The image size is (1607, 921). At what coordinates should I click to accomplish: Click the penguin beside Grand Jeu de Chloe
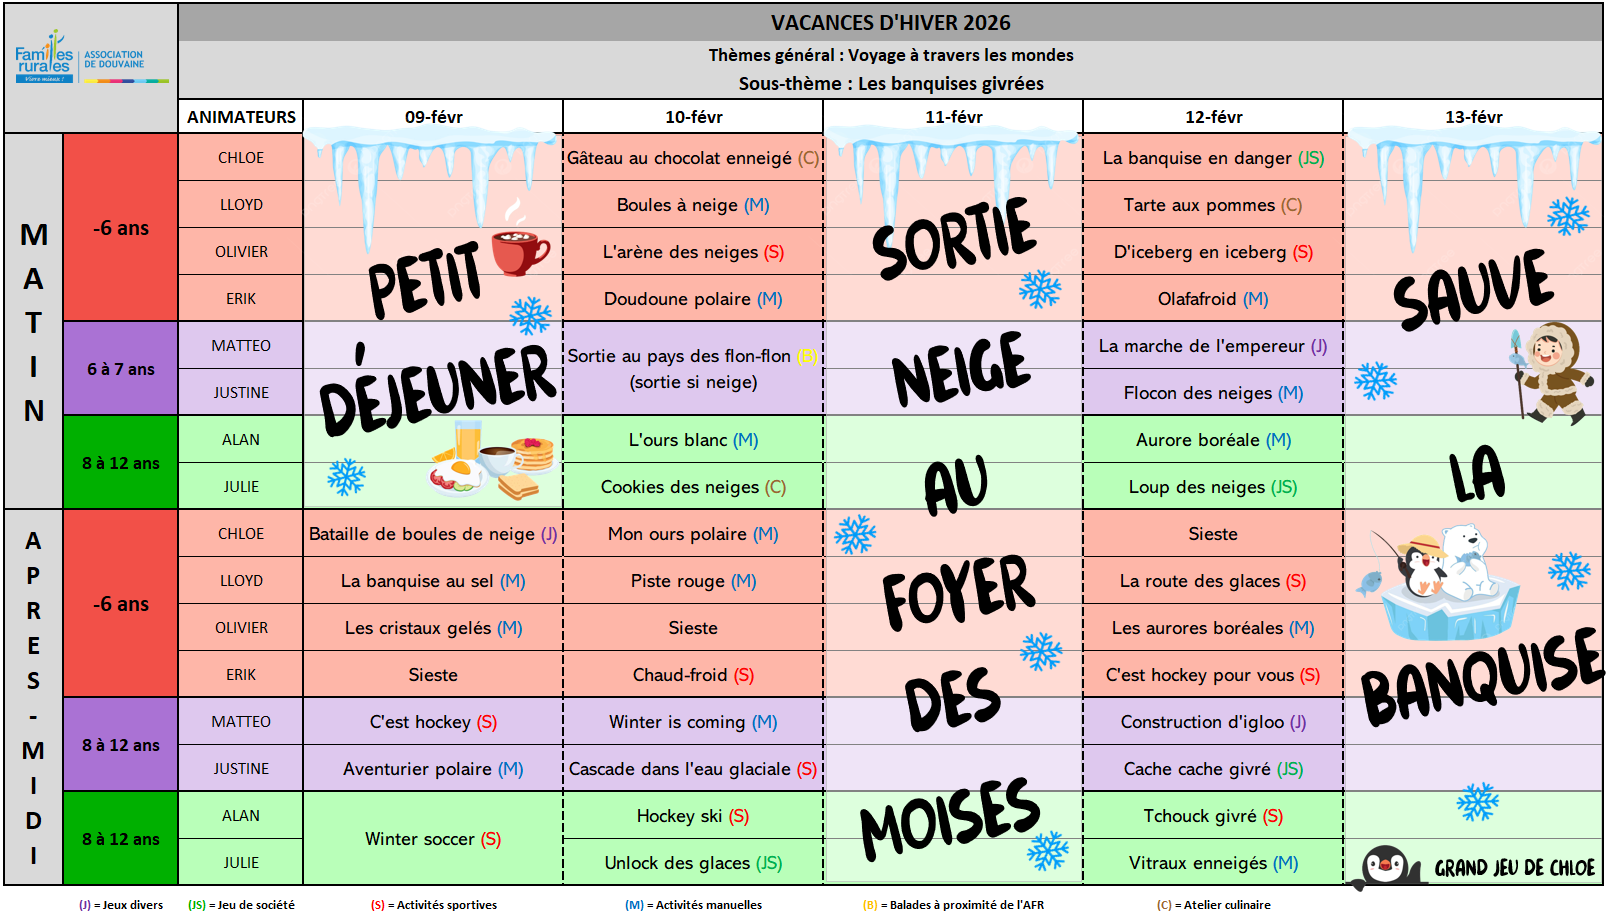(1385, 866)
